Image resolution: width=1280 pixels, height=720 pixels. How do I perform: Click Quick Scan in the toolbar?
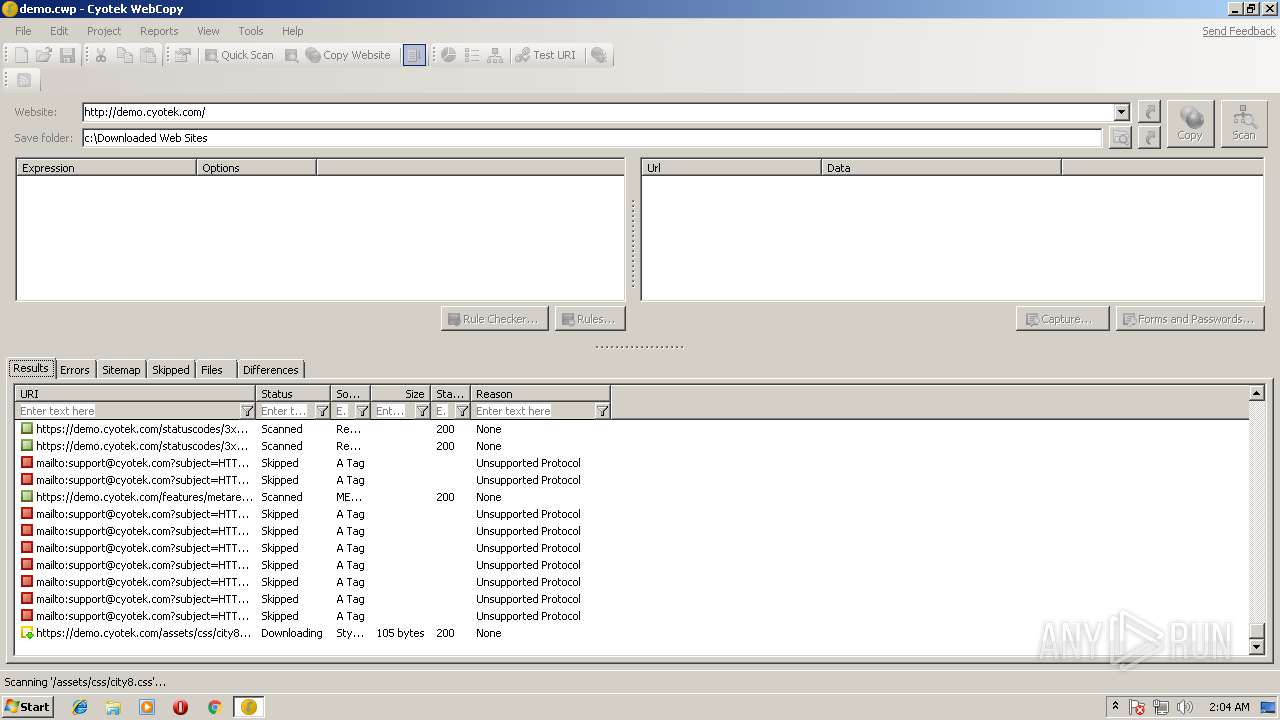[x=239, y=56]
